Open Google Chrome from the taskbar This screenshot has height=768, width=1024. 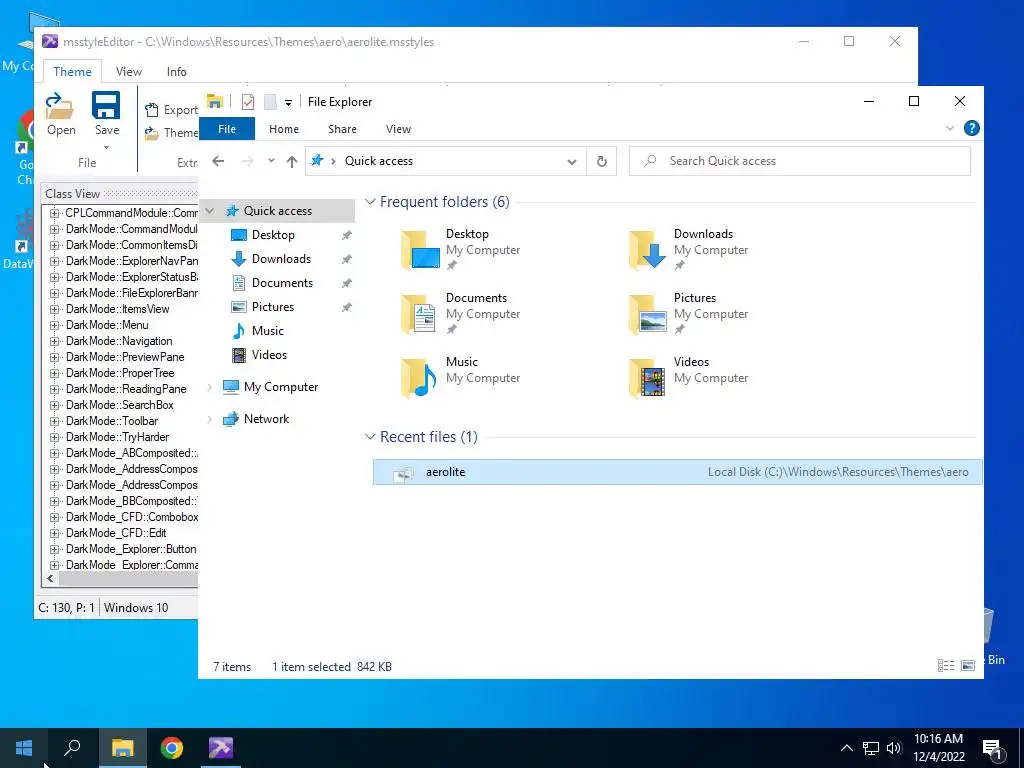172,748
